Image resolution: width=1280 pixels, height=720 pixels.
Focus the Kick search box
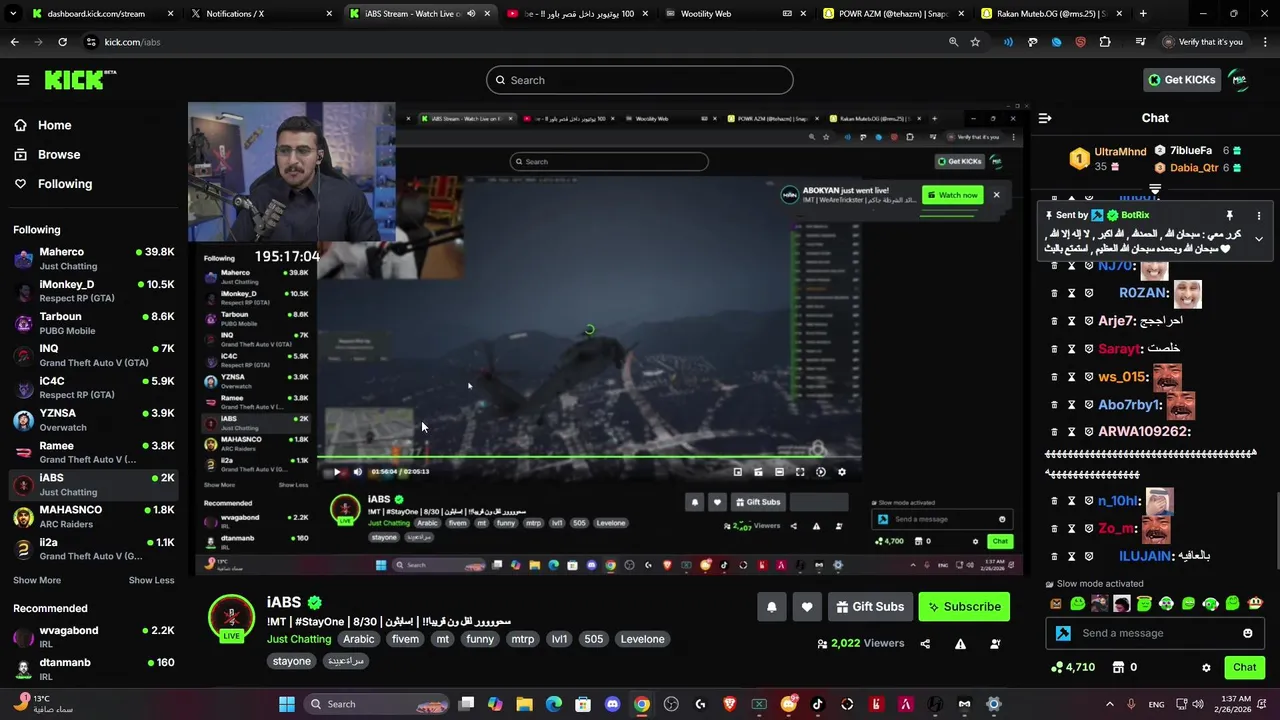click(x=639, y=80)
